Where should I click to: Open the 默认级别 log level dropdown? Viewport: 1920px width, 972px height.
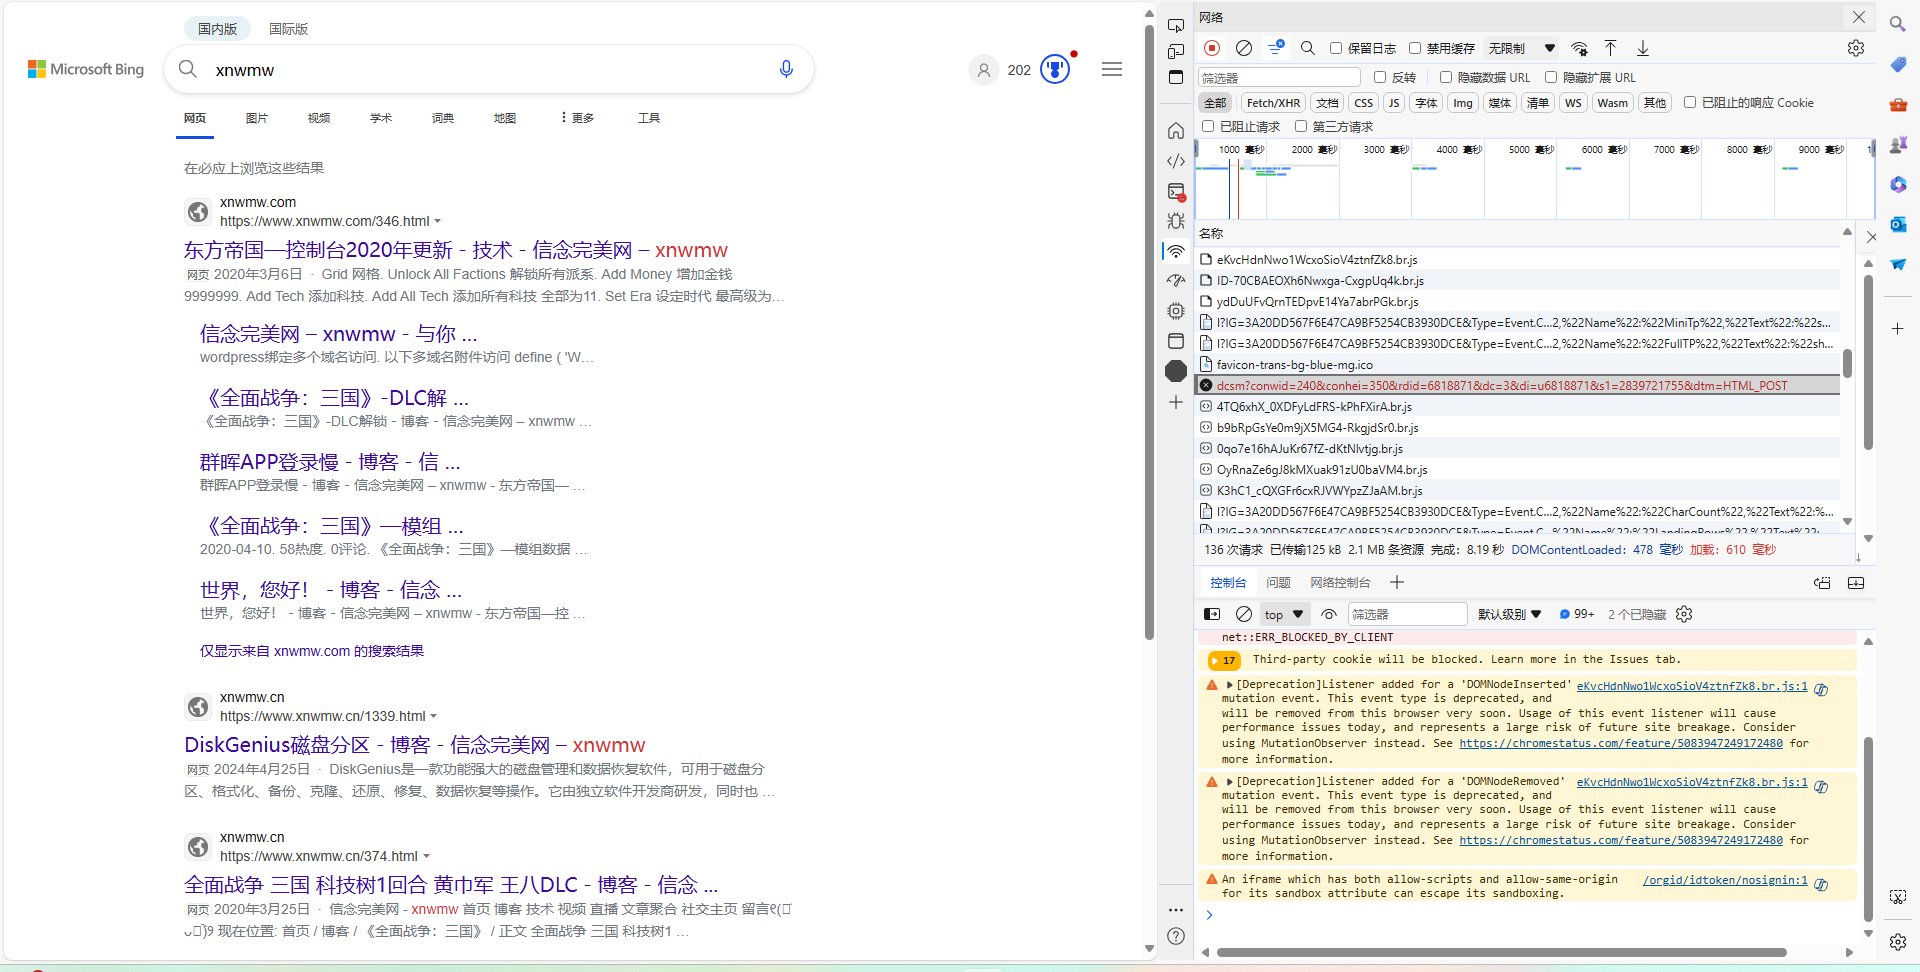click(1510, 614)
